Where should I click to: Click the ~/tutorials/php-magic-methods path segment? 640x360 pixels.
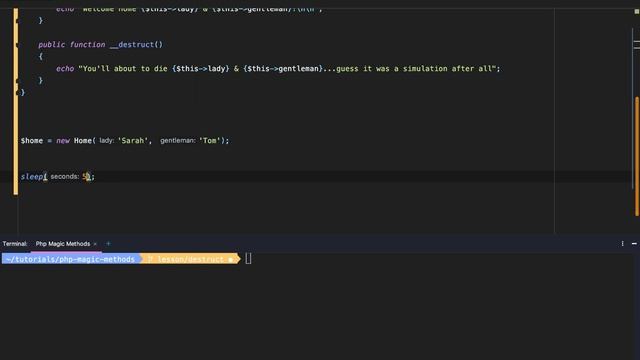coord(70,259)
